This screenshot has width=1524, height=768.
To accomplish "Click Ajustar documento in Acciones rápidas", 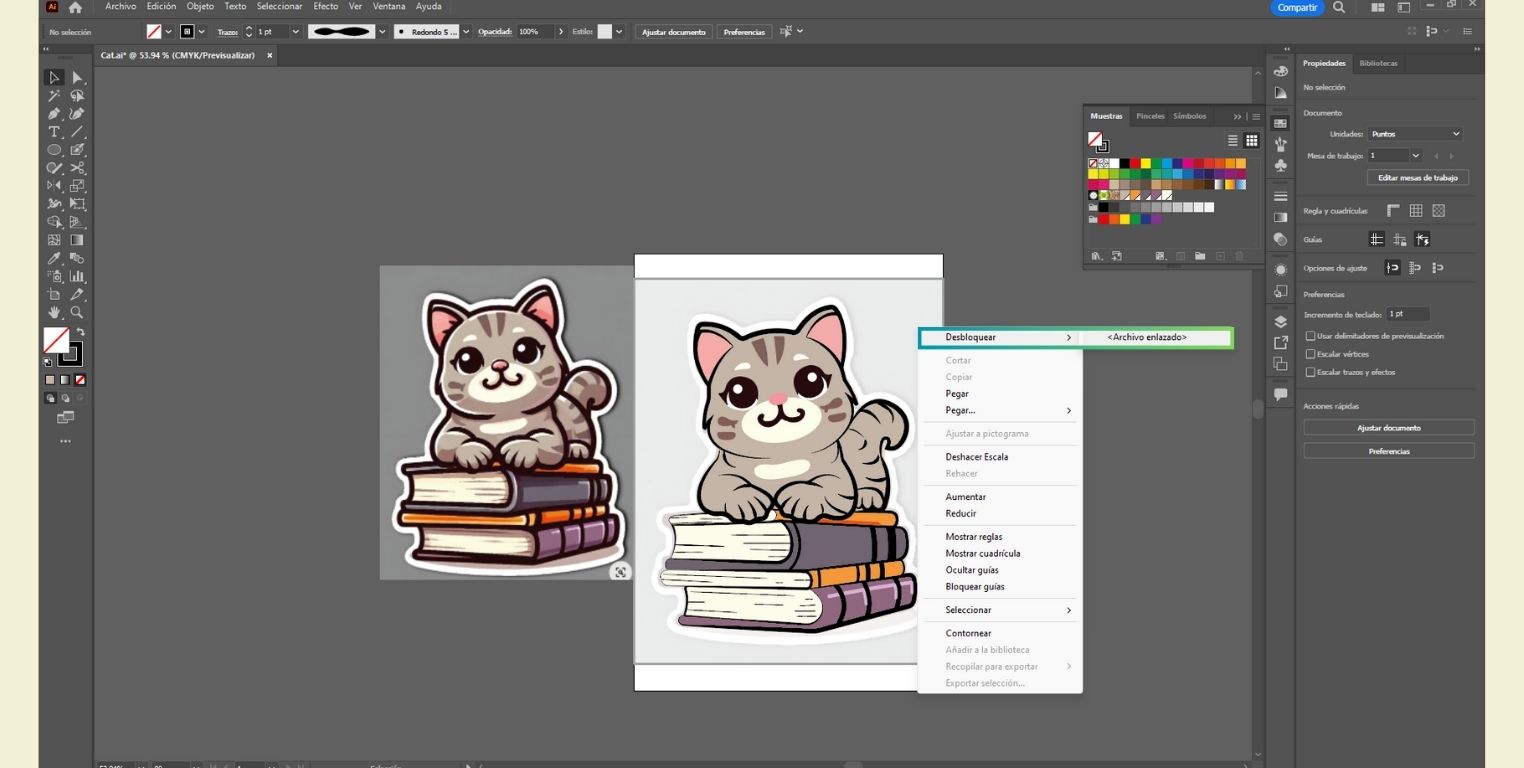I will [1388, 428].
